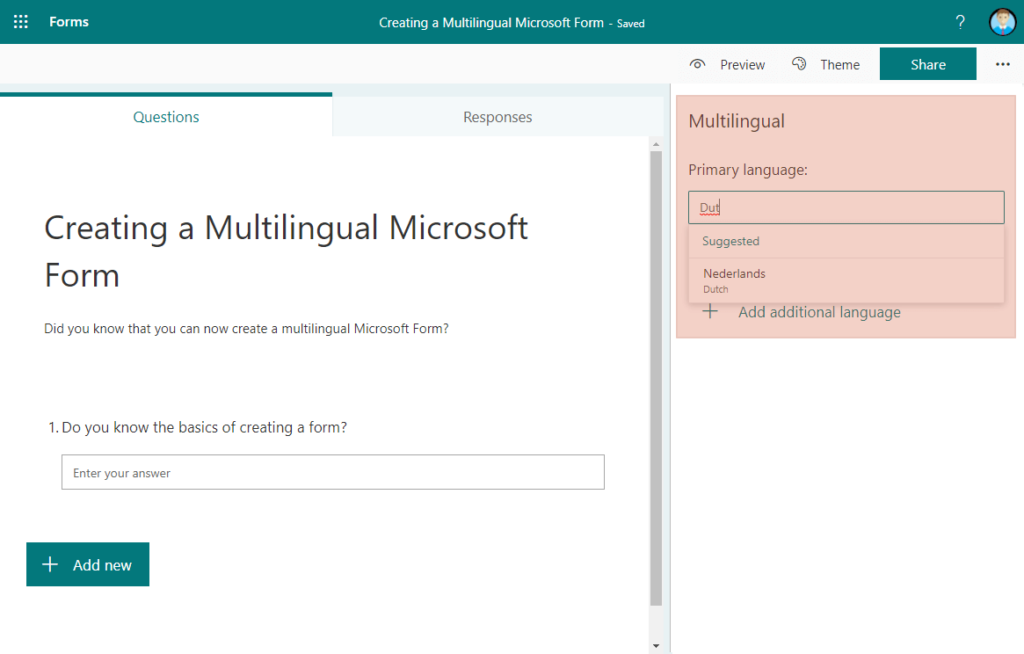The width and height of the screenshot is (1024, 654).
Task: Click the Preview eye icon
Action: (697, 64)
